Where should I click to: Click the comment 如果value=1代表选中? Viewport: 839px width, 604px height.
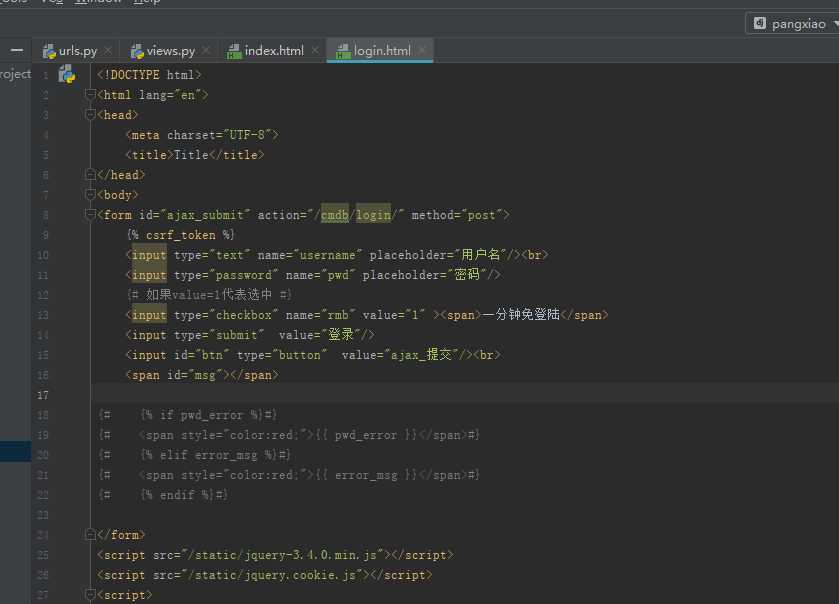pos(209,295)
